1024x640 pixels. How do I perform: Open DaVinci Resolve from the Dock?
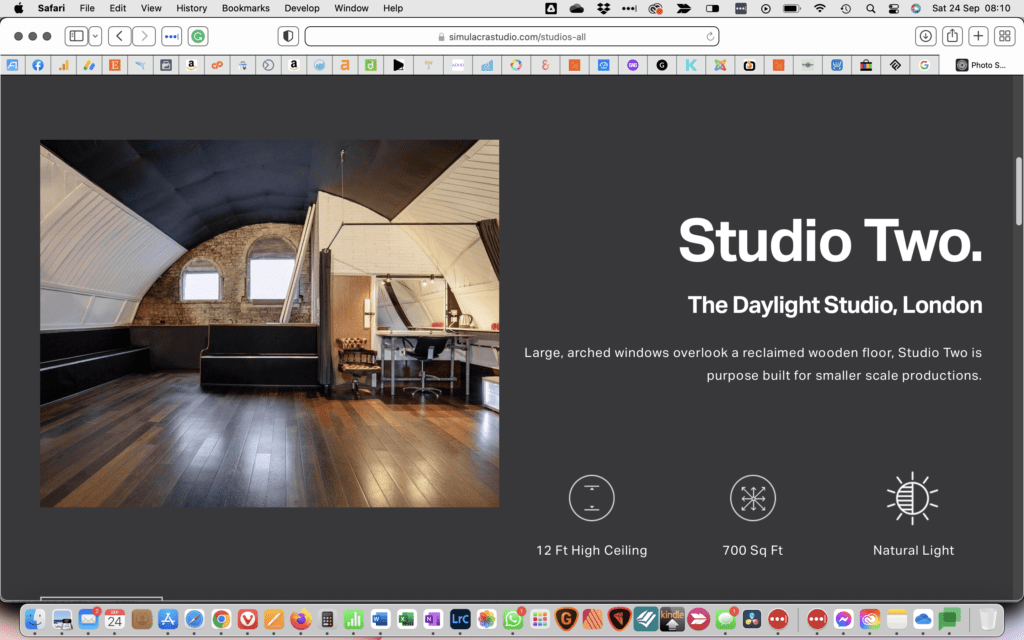[752, 618]
